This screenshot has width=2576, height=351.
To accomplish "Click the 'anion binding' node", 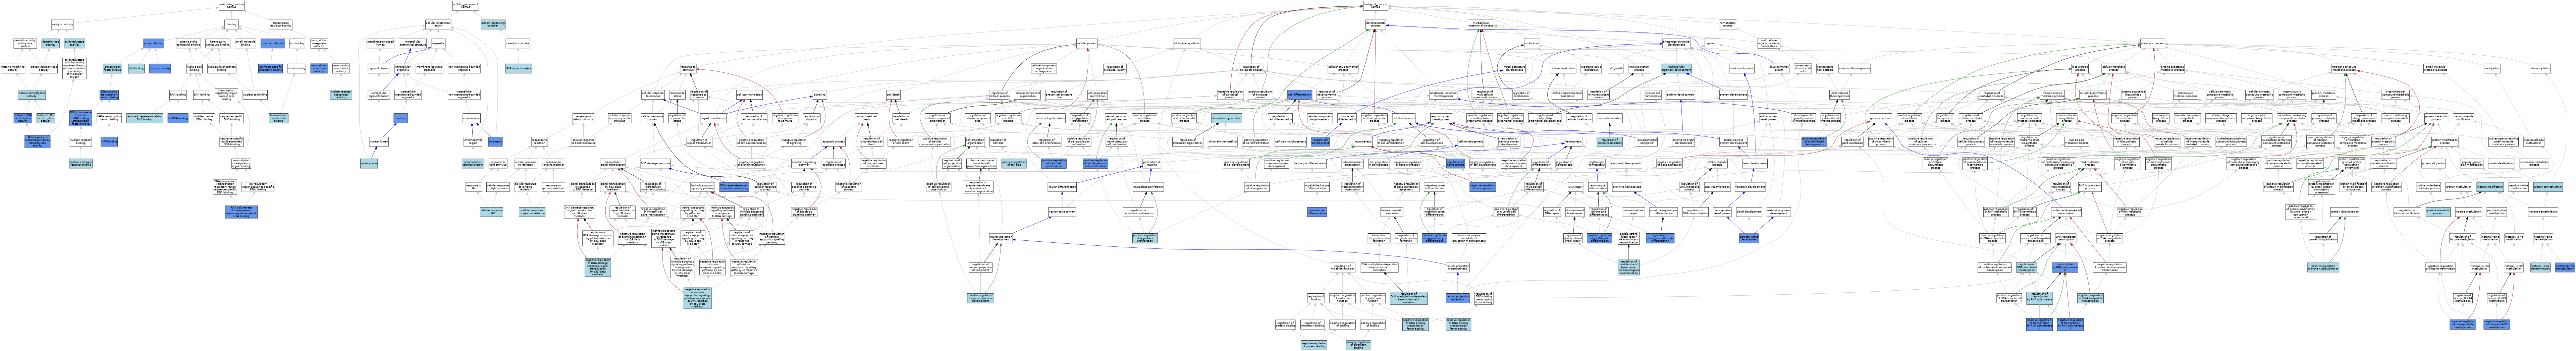I will pyautogui.click(x=297, y=68).
